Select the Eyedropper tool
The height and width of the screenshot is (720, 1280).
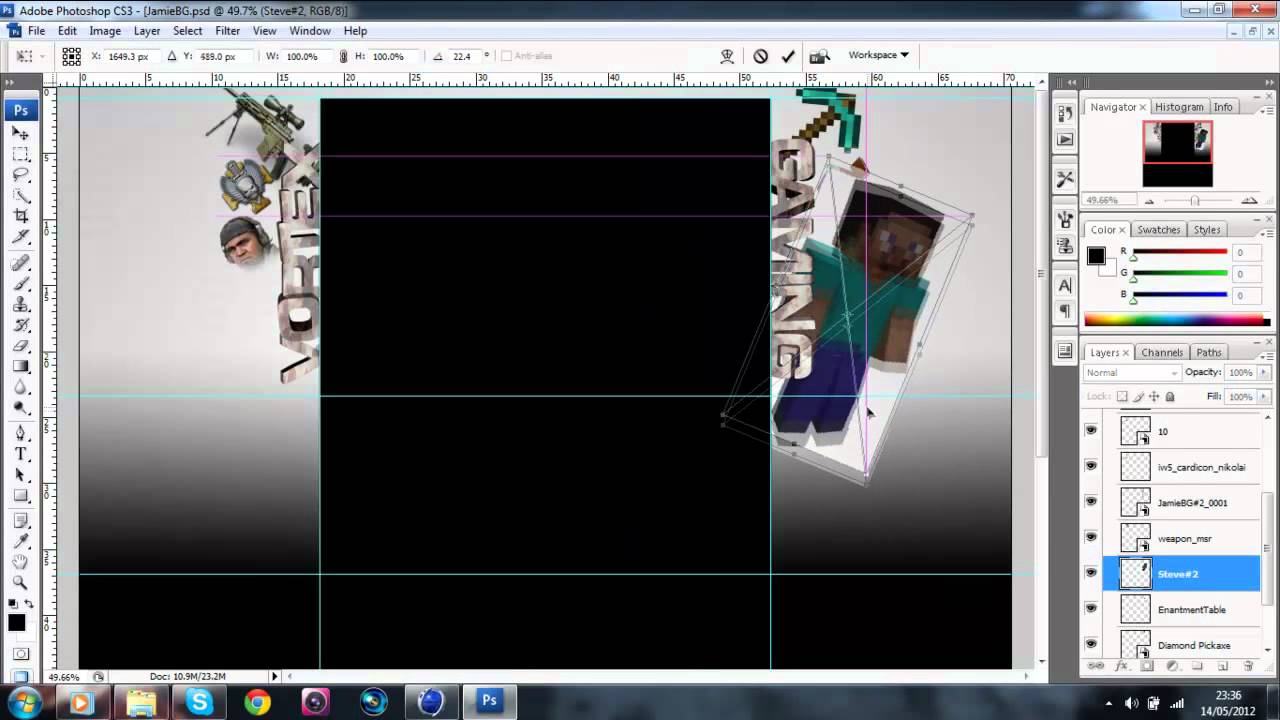(20, 542)
